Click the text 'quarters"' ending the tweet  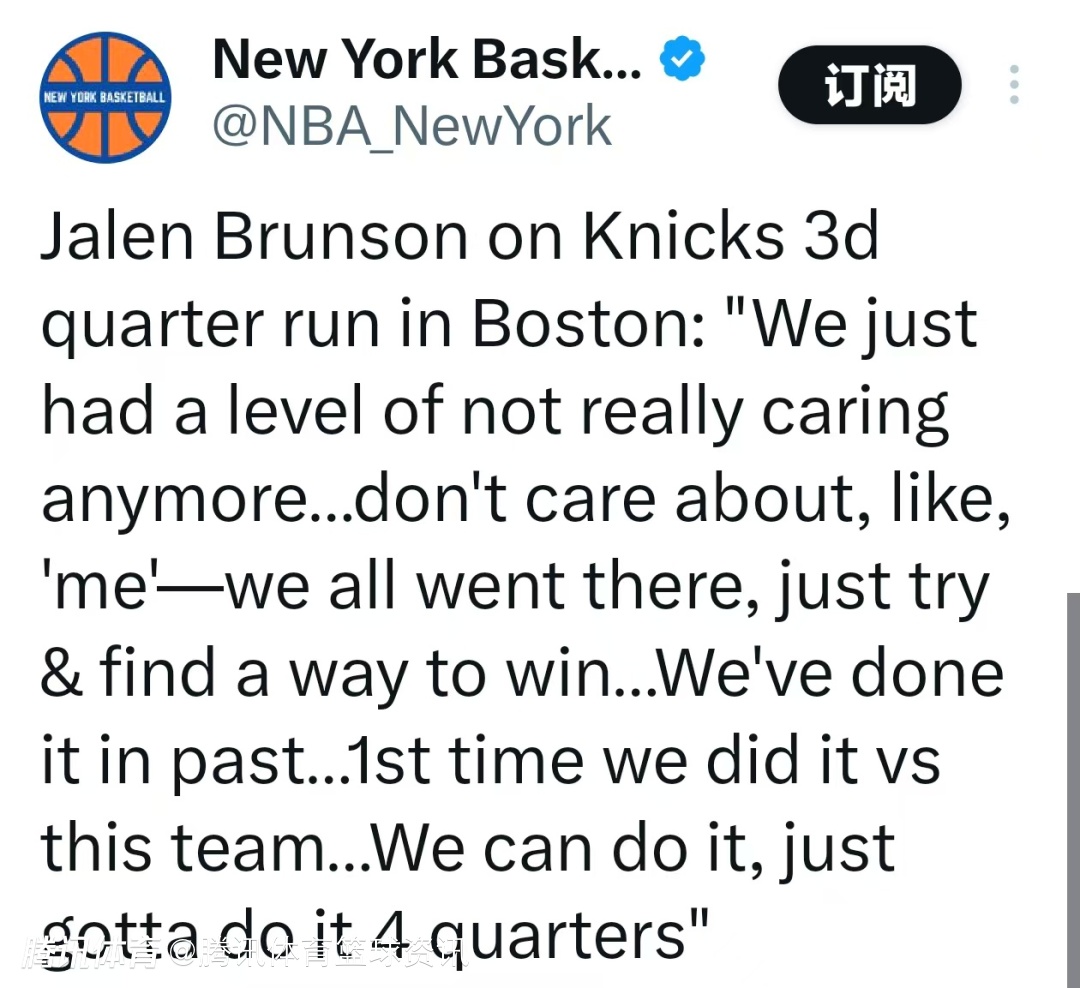coord(583,937)
